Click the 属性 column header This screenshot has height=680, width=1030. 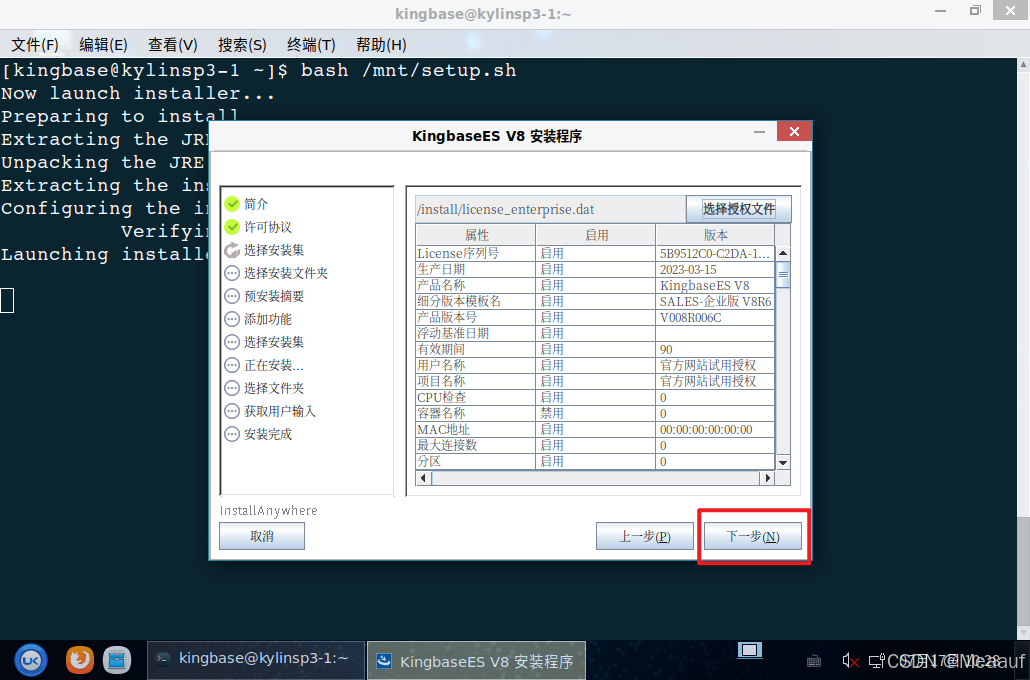(x=476, y=235)
